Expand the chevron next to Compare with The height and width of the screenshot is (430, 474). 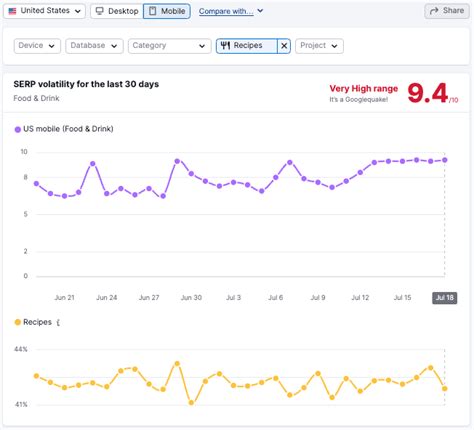260,11
